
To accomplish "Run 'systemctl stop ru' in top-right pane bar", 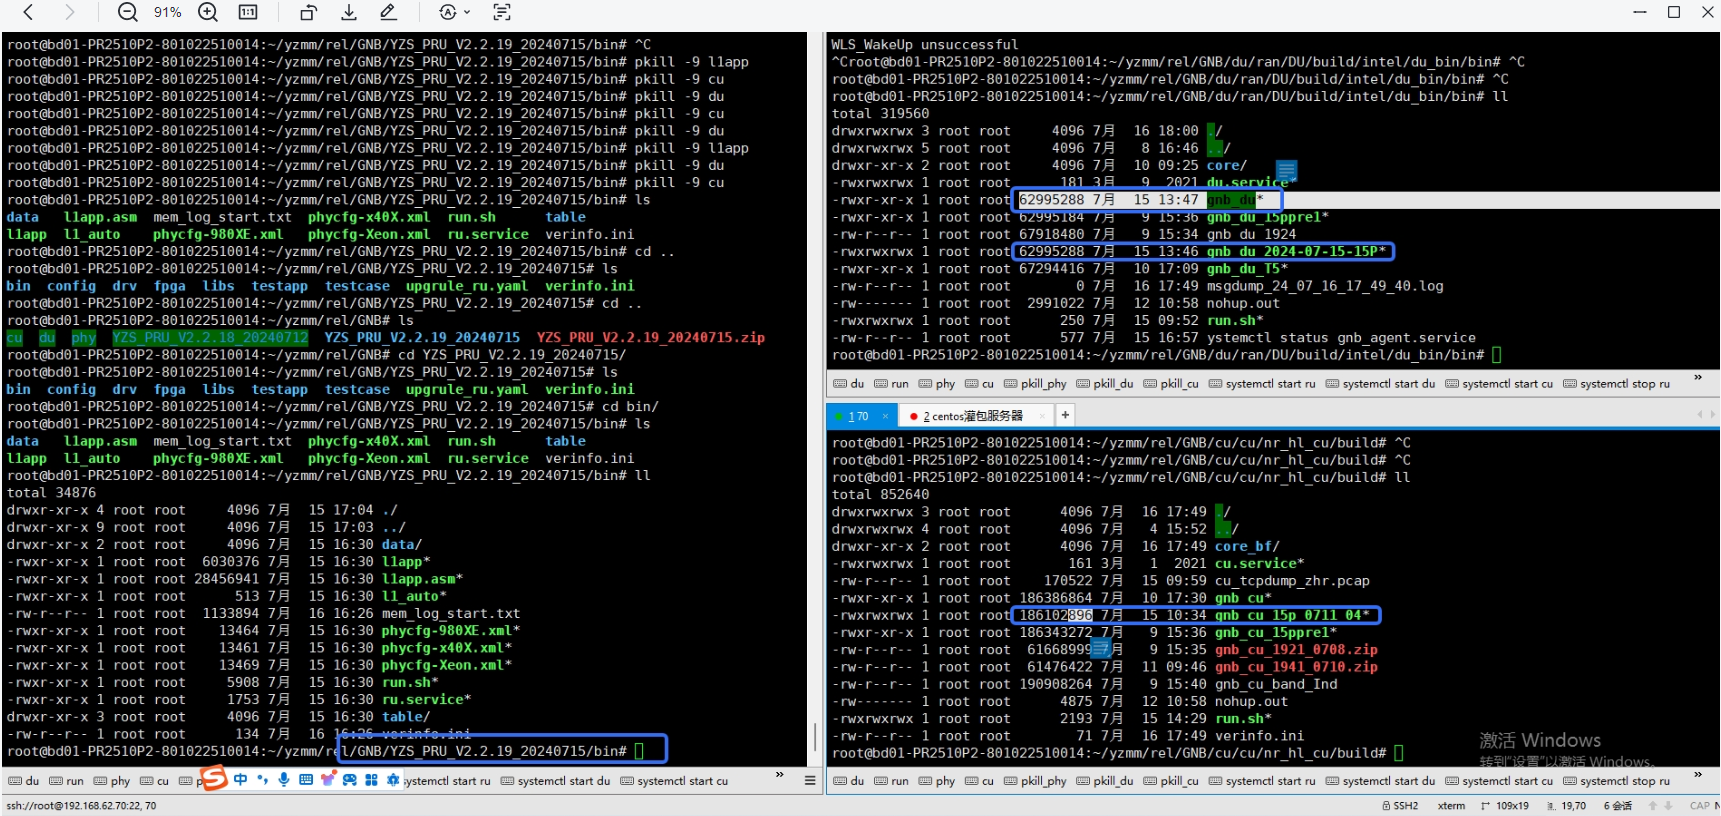I will [x=1617, y=383].
